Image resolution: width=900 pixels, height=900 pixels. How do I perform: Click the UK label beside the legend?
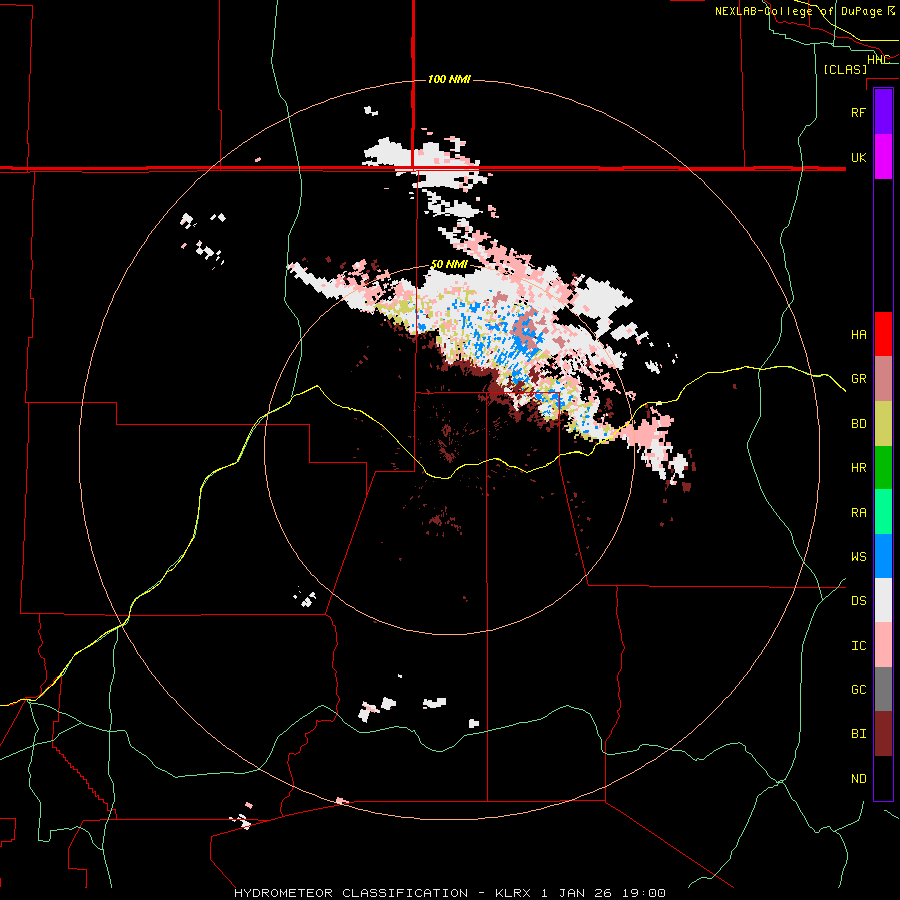coord(858,157)
